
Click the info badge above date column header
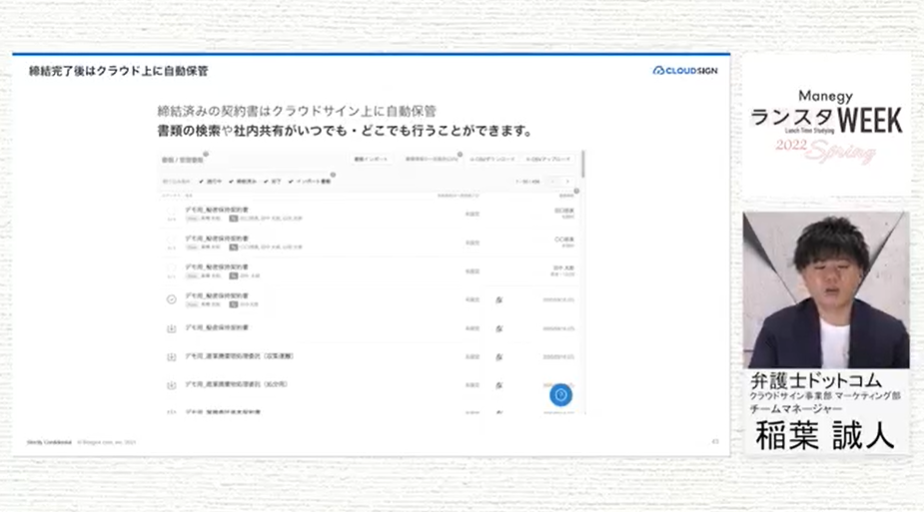click(577, 190)
